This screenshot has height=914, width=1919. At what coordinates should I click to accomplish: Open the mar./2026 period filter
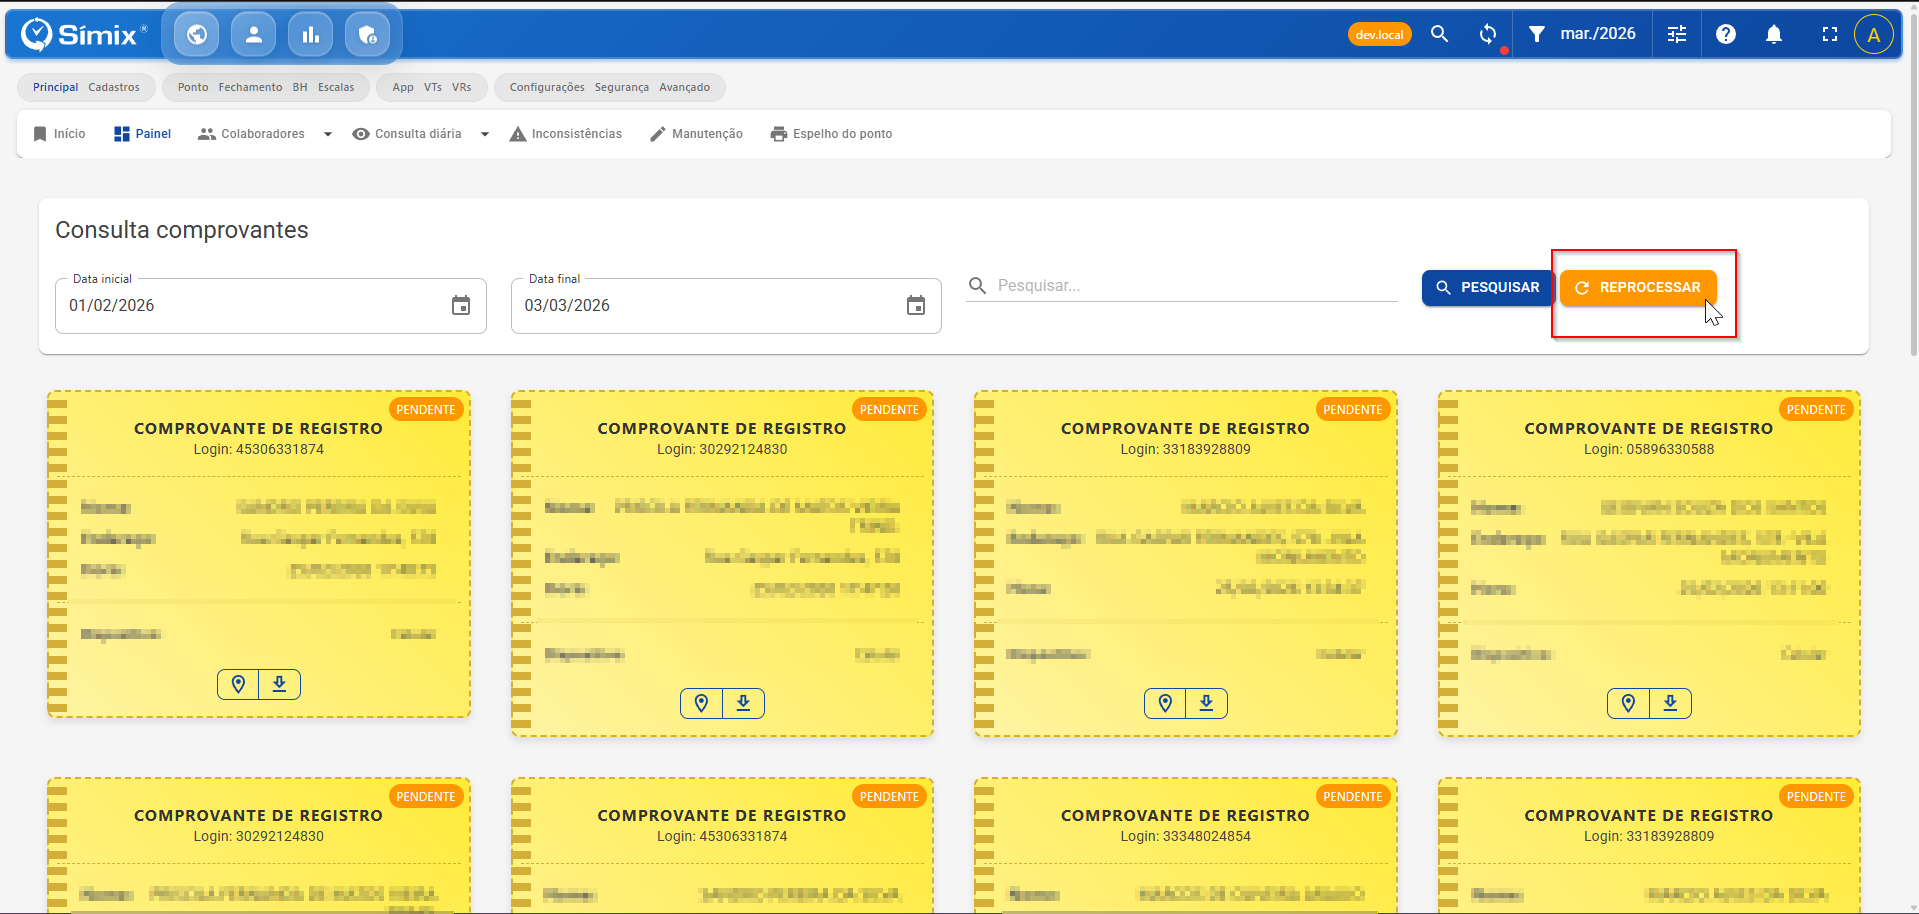[x=1582, y=34]
